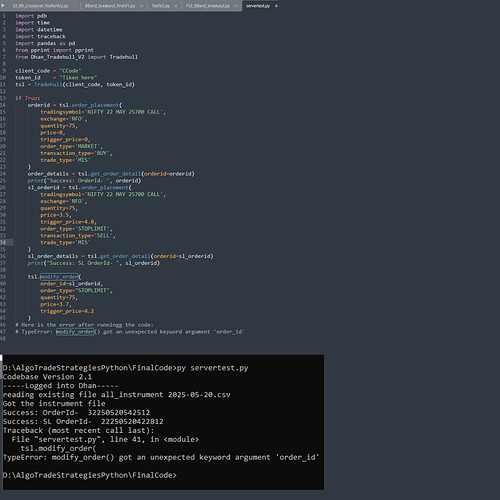This screenshot has width=500, height=500.
Task: Click 'Got the instrument file' terminal line
Action: coord(54,403)
